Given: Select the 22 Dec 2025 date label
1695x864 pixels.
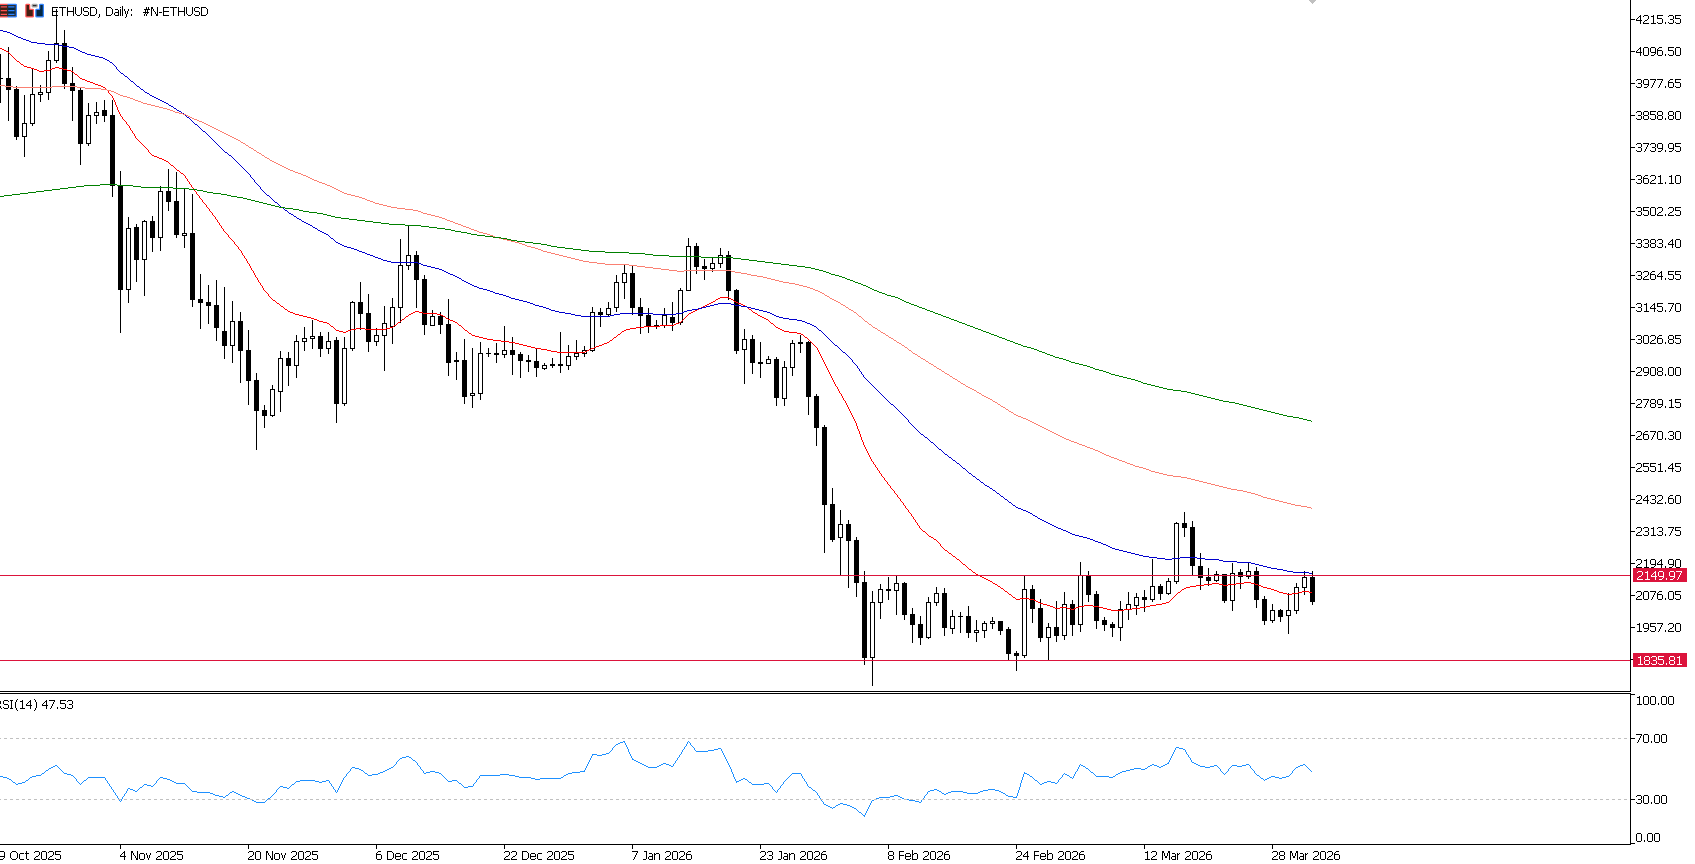Looking at the screenshot, I should 539,855.
